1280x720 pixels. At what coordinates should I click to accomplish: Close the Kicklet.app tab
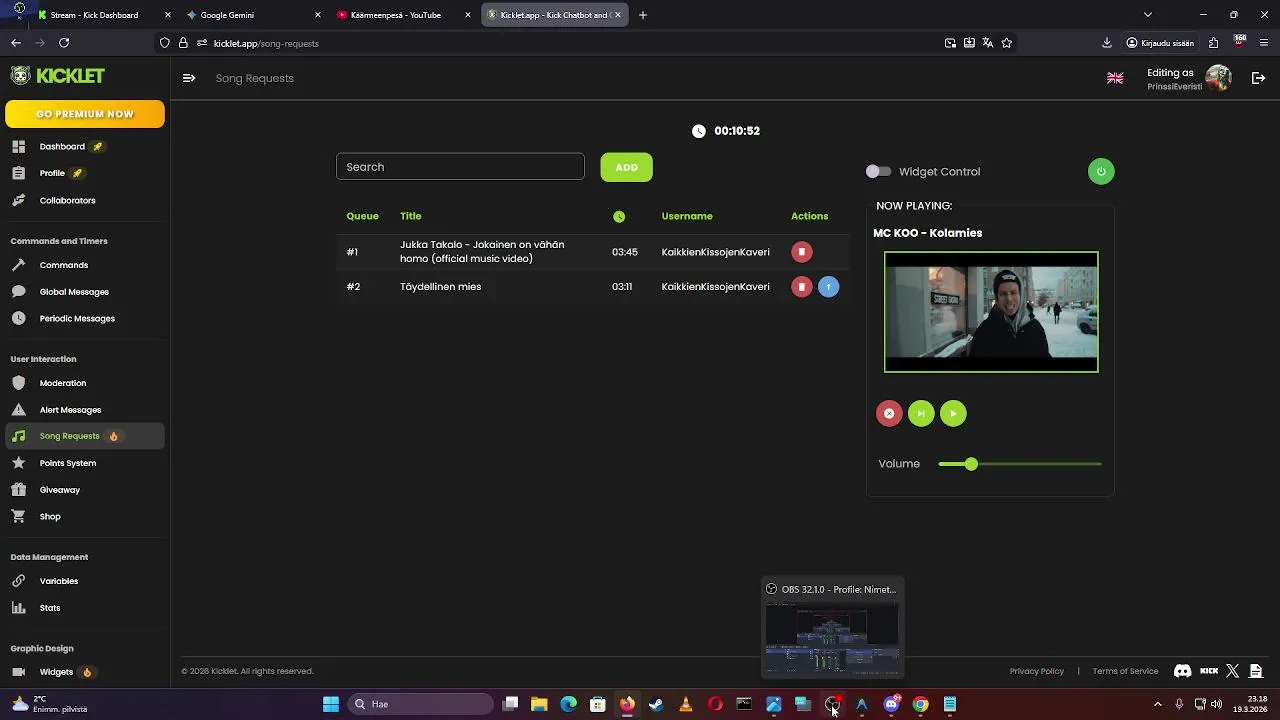618,15
